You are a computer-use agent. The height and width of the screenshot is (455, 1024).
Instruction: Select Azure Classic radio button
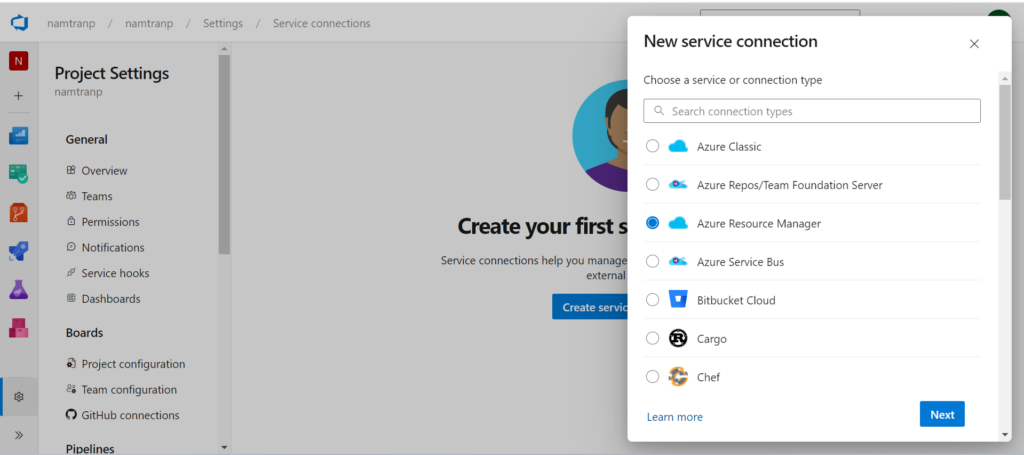pyautogui.click(x=652, y=146)
